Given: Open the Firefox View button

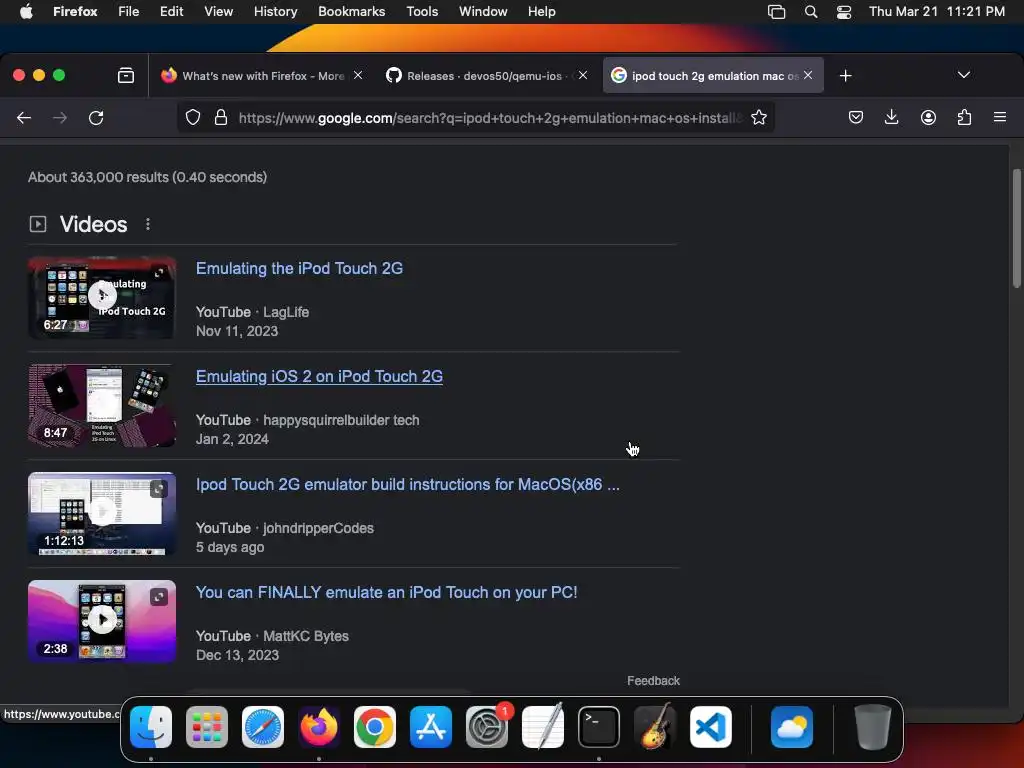Looking at the screenshot, I should (126, 76).
